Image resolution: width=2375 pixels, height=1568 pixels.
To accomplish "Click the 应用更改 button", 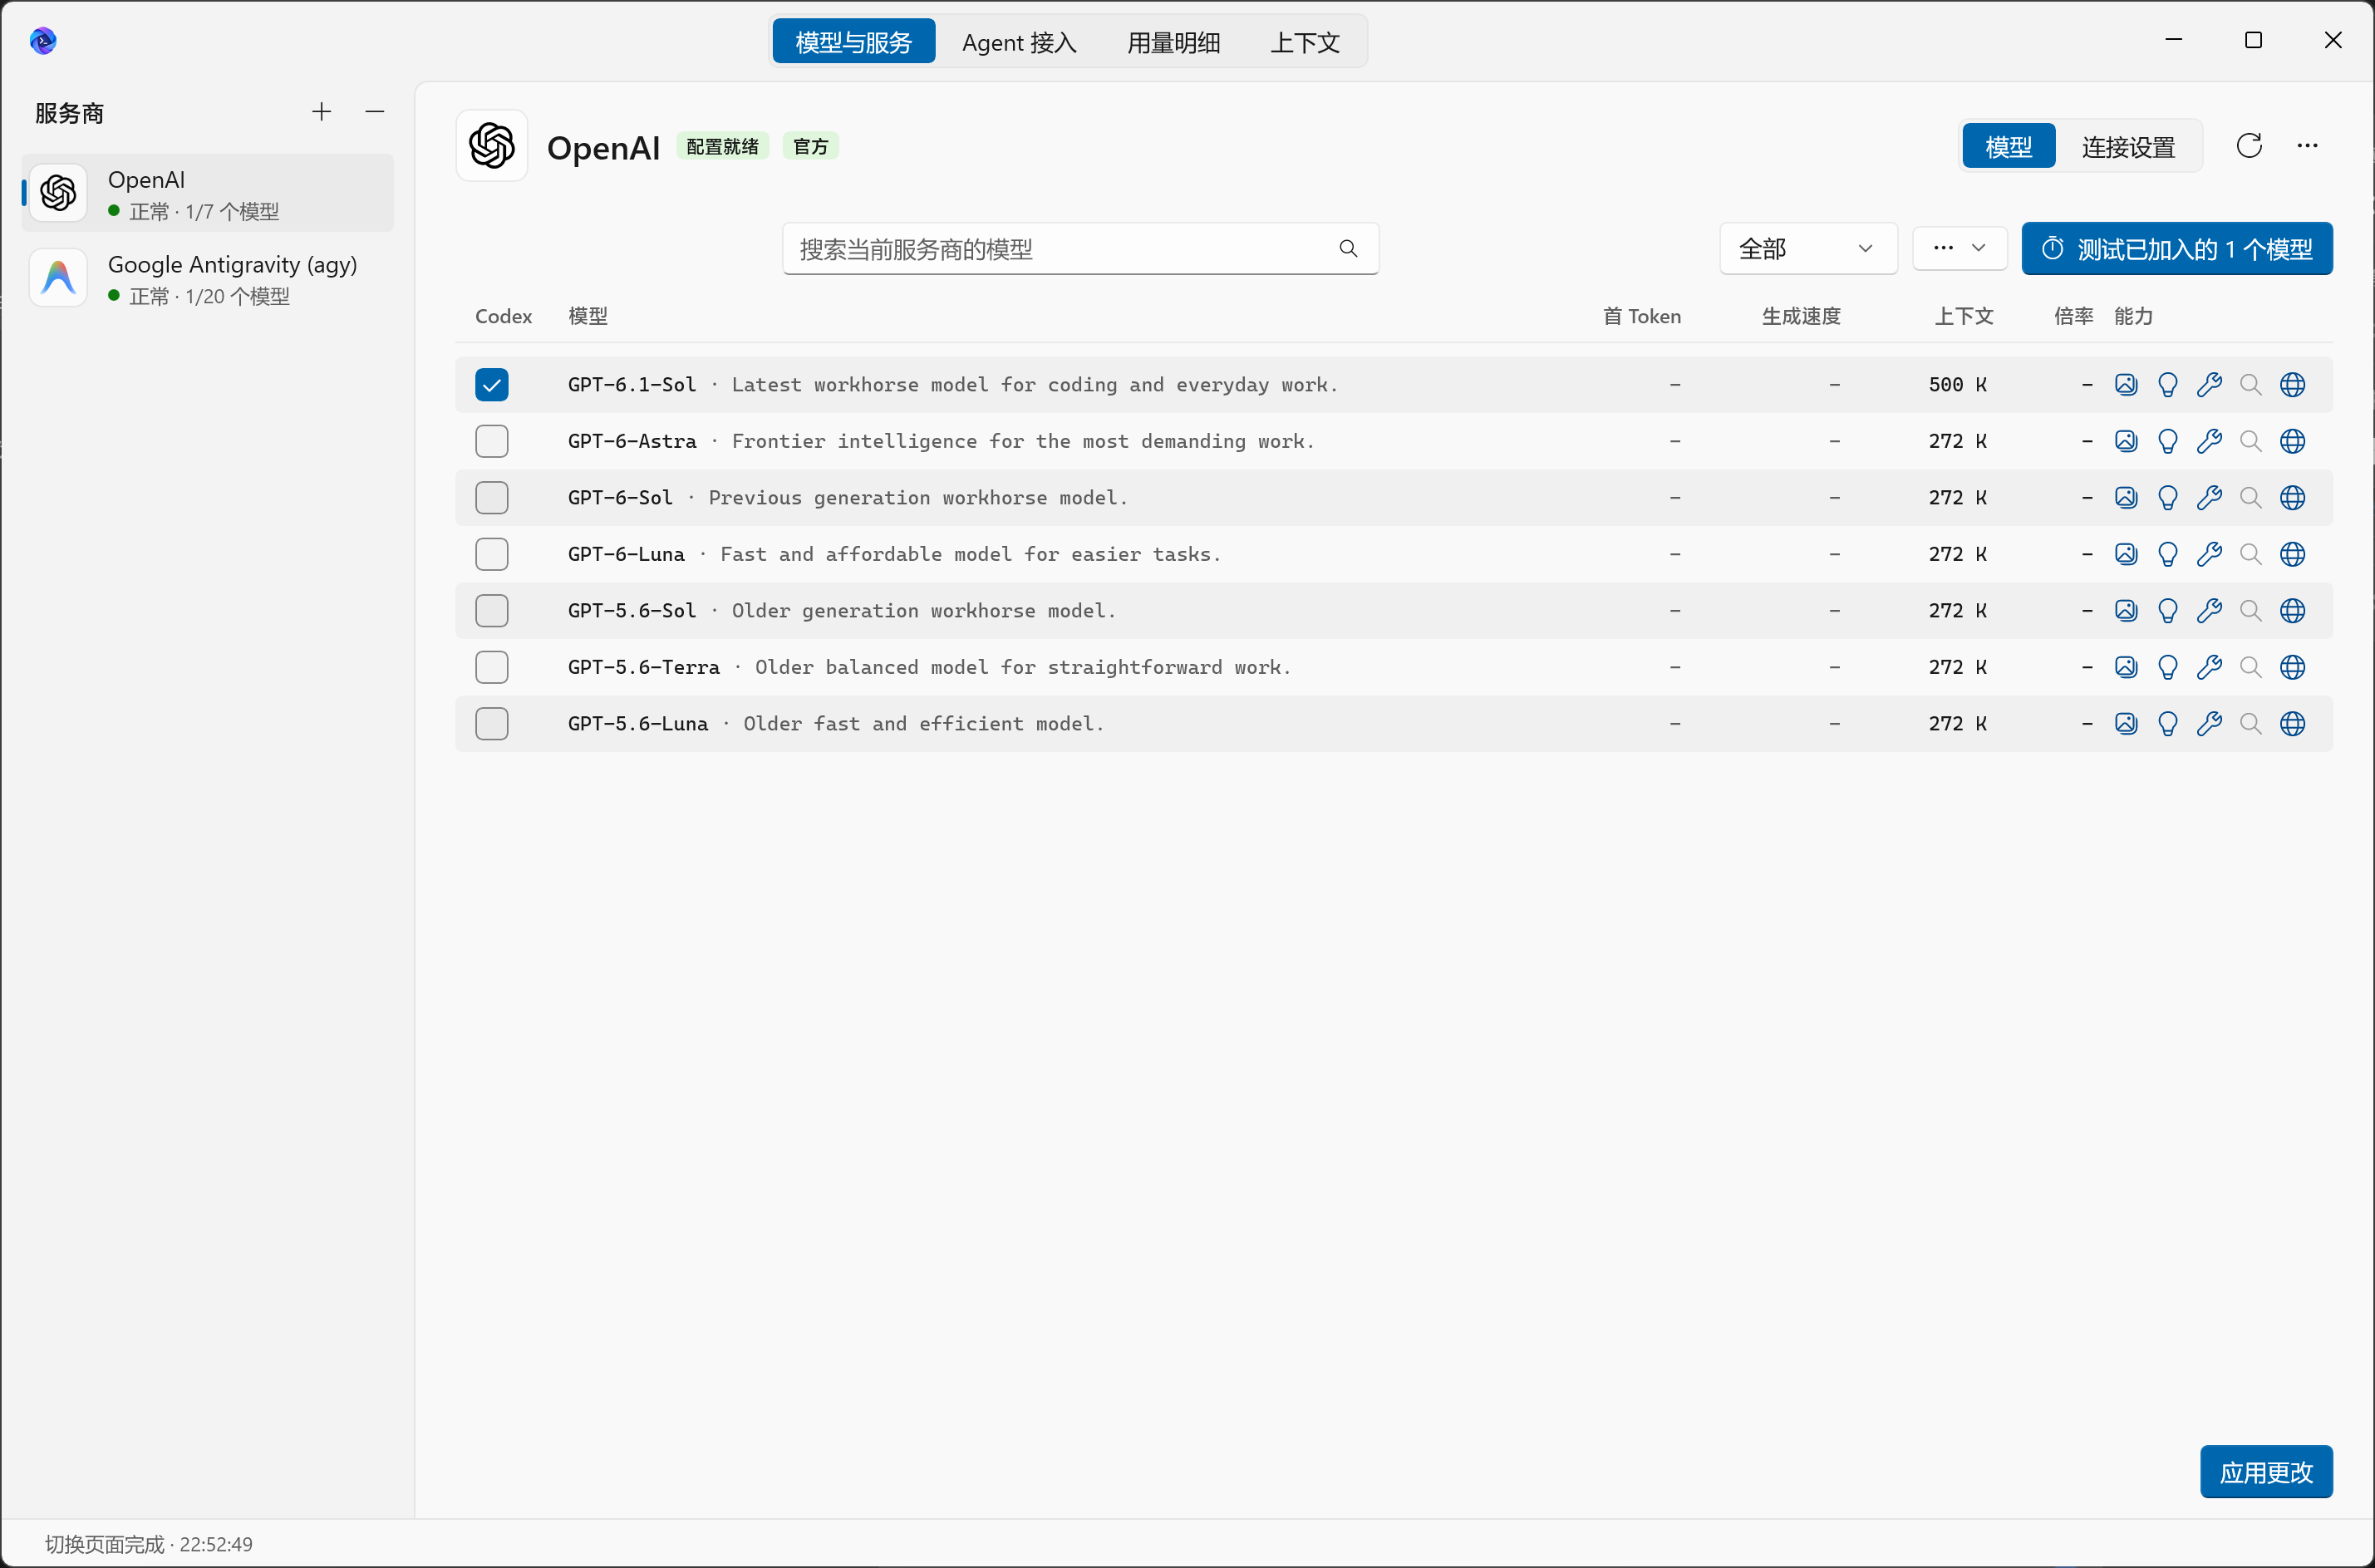I will click(2266, 1472).
